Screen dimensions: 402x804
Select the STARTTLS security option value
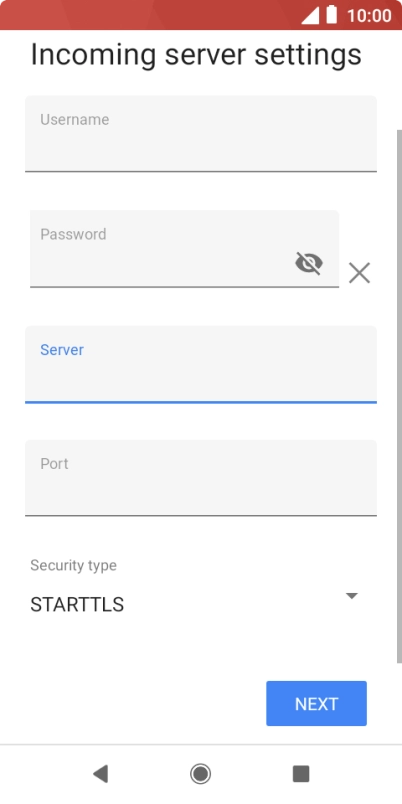(77, 605)
